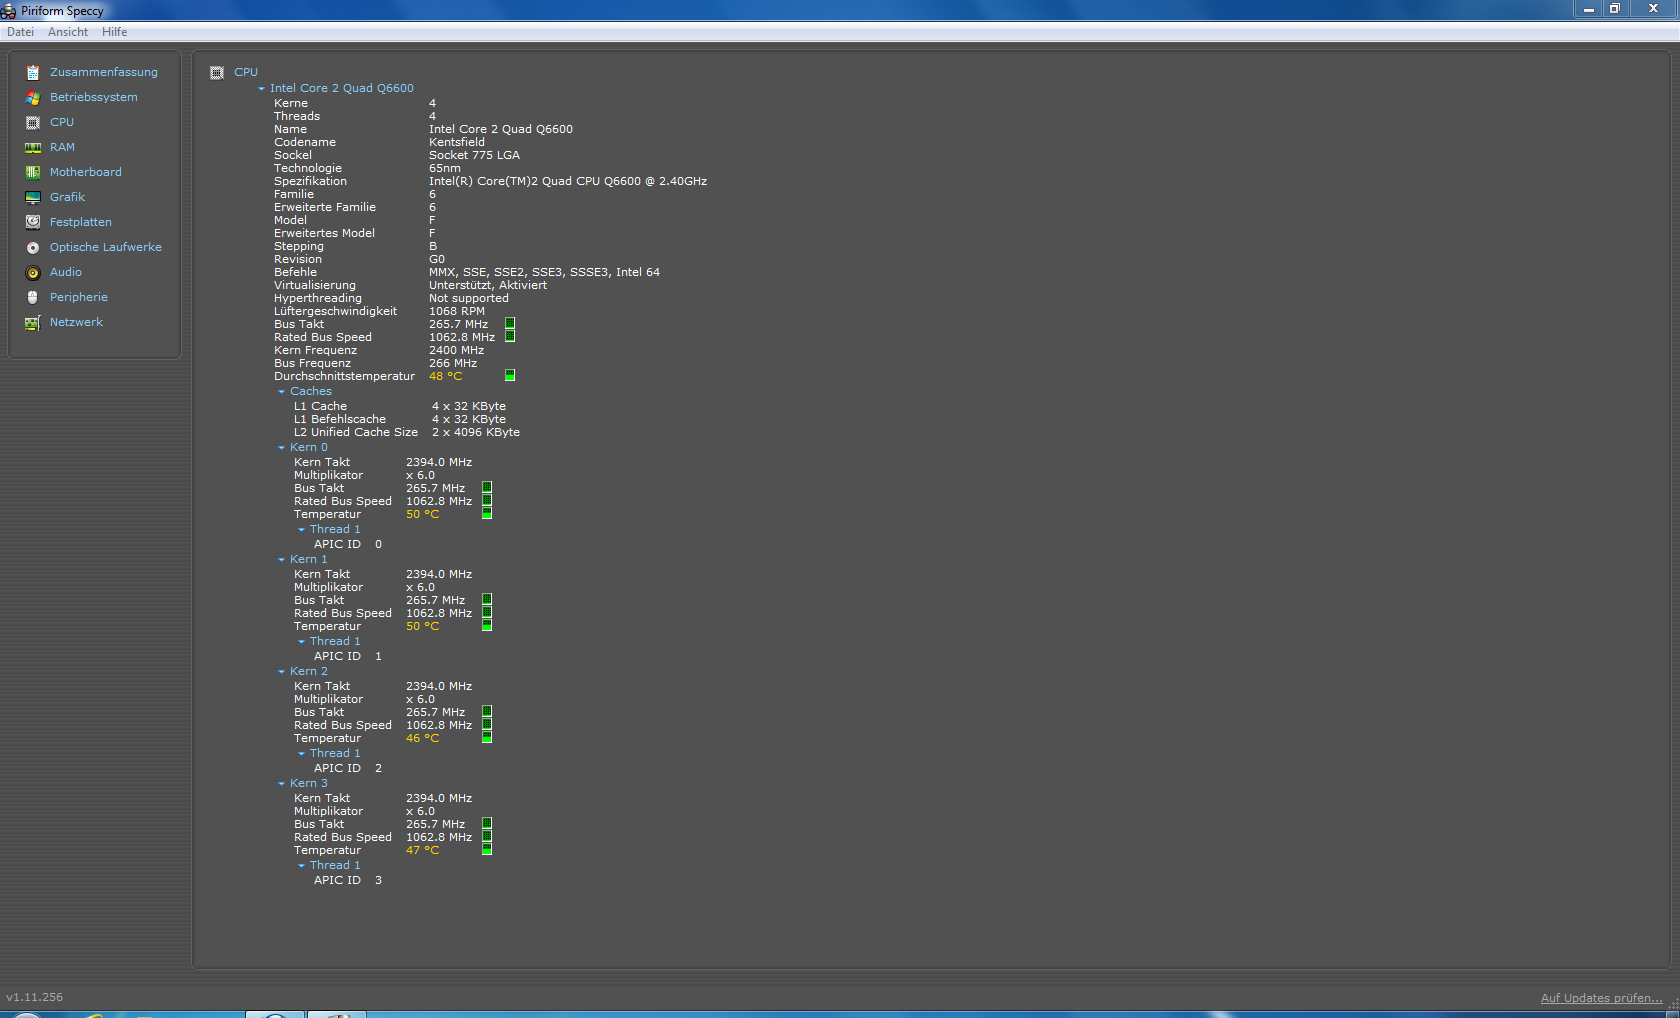Maximize or restore the Speccy window
The width and height of the screenshot is (1680, 1018).
pyautogui.click(x=1615, y=9)
